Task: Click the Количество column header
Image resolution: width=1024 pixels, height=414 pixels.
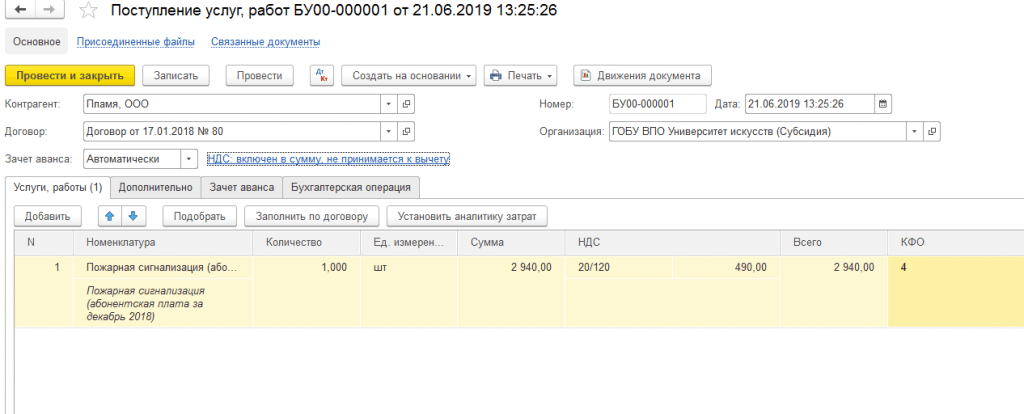Action: coord(306,242)
